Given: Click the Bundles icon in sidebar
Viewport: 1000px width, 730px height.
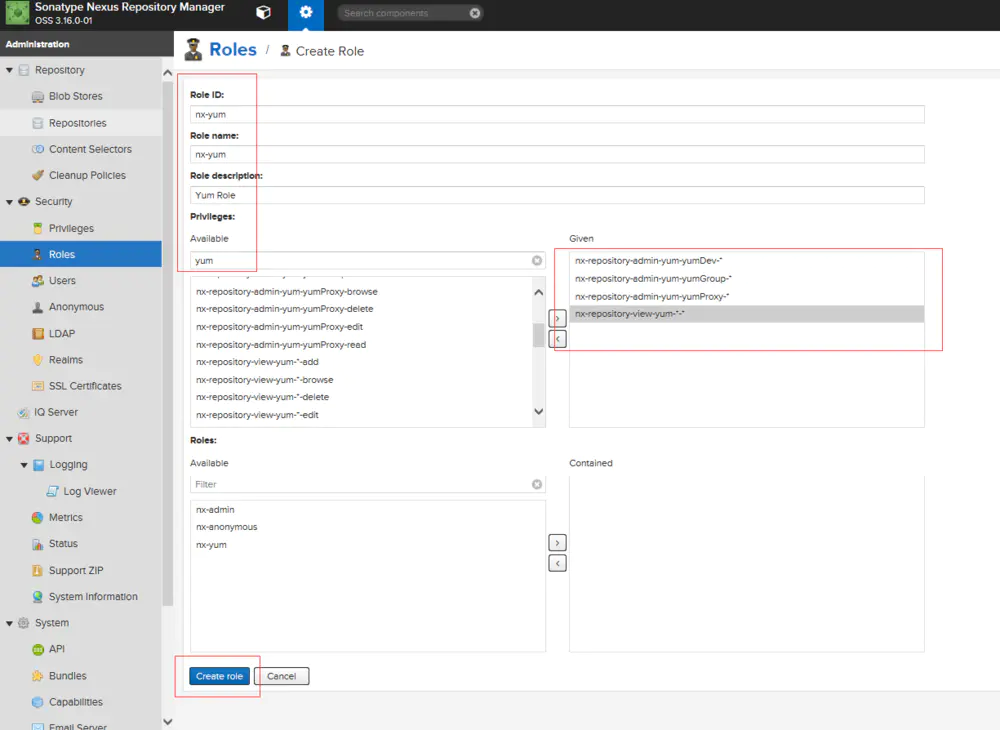Looking at the screenshot, I should tap(38, 676).
